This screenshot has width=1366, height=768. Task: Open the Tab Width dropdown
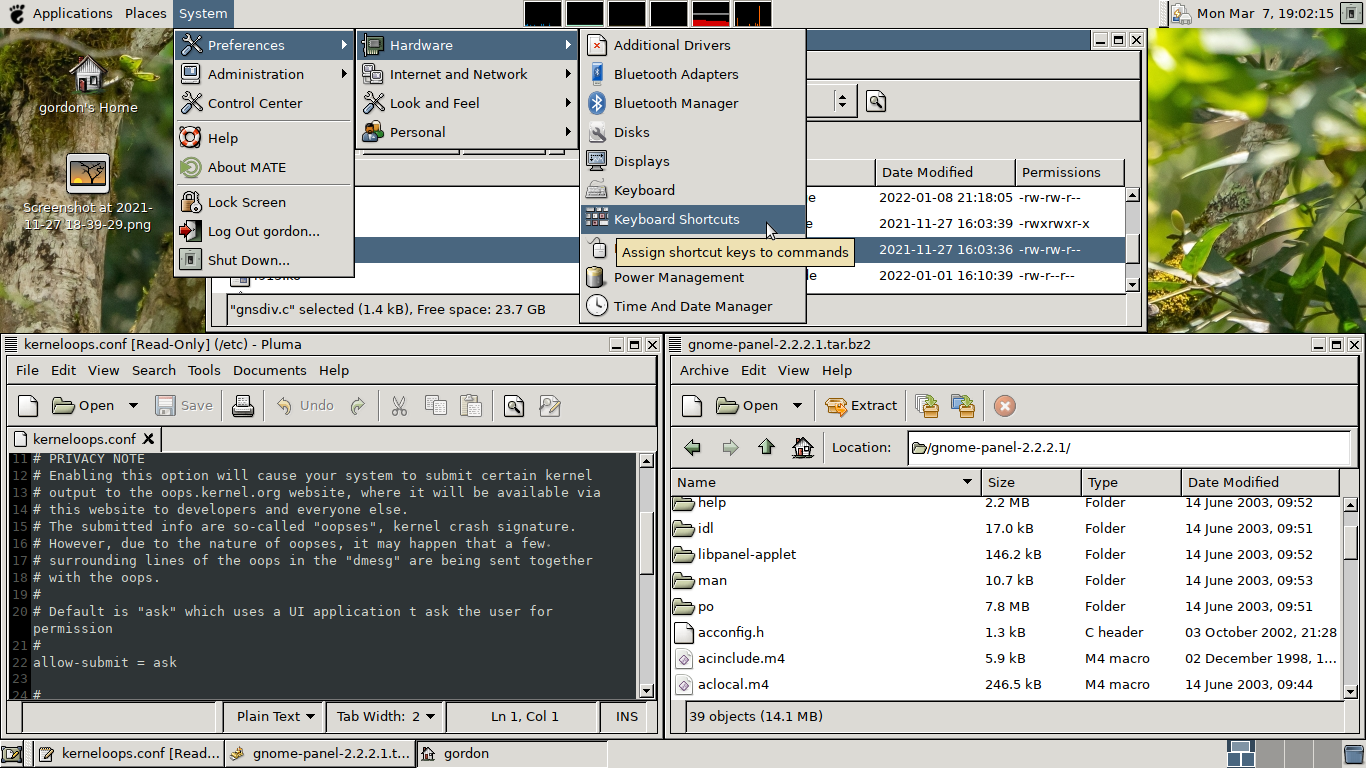386,716
